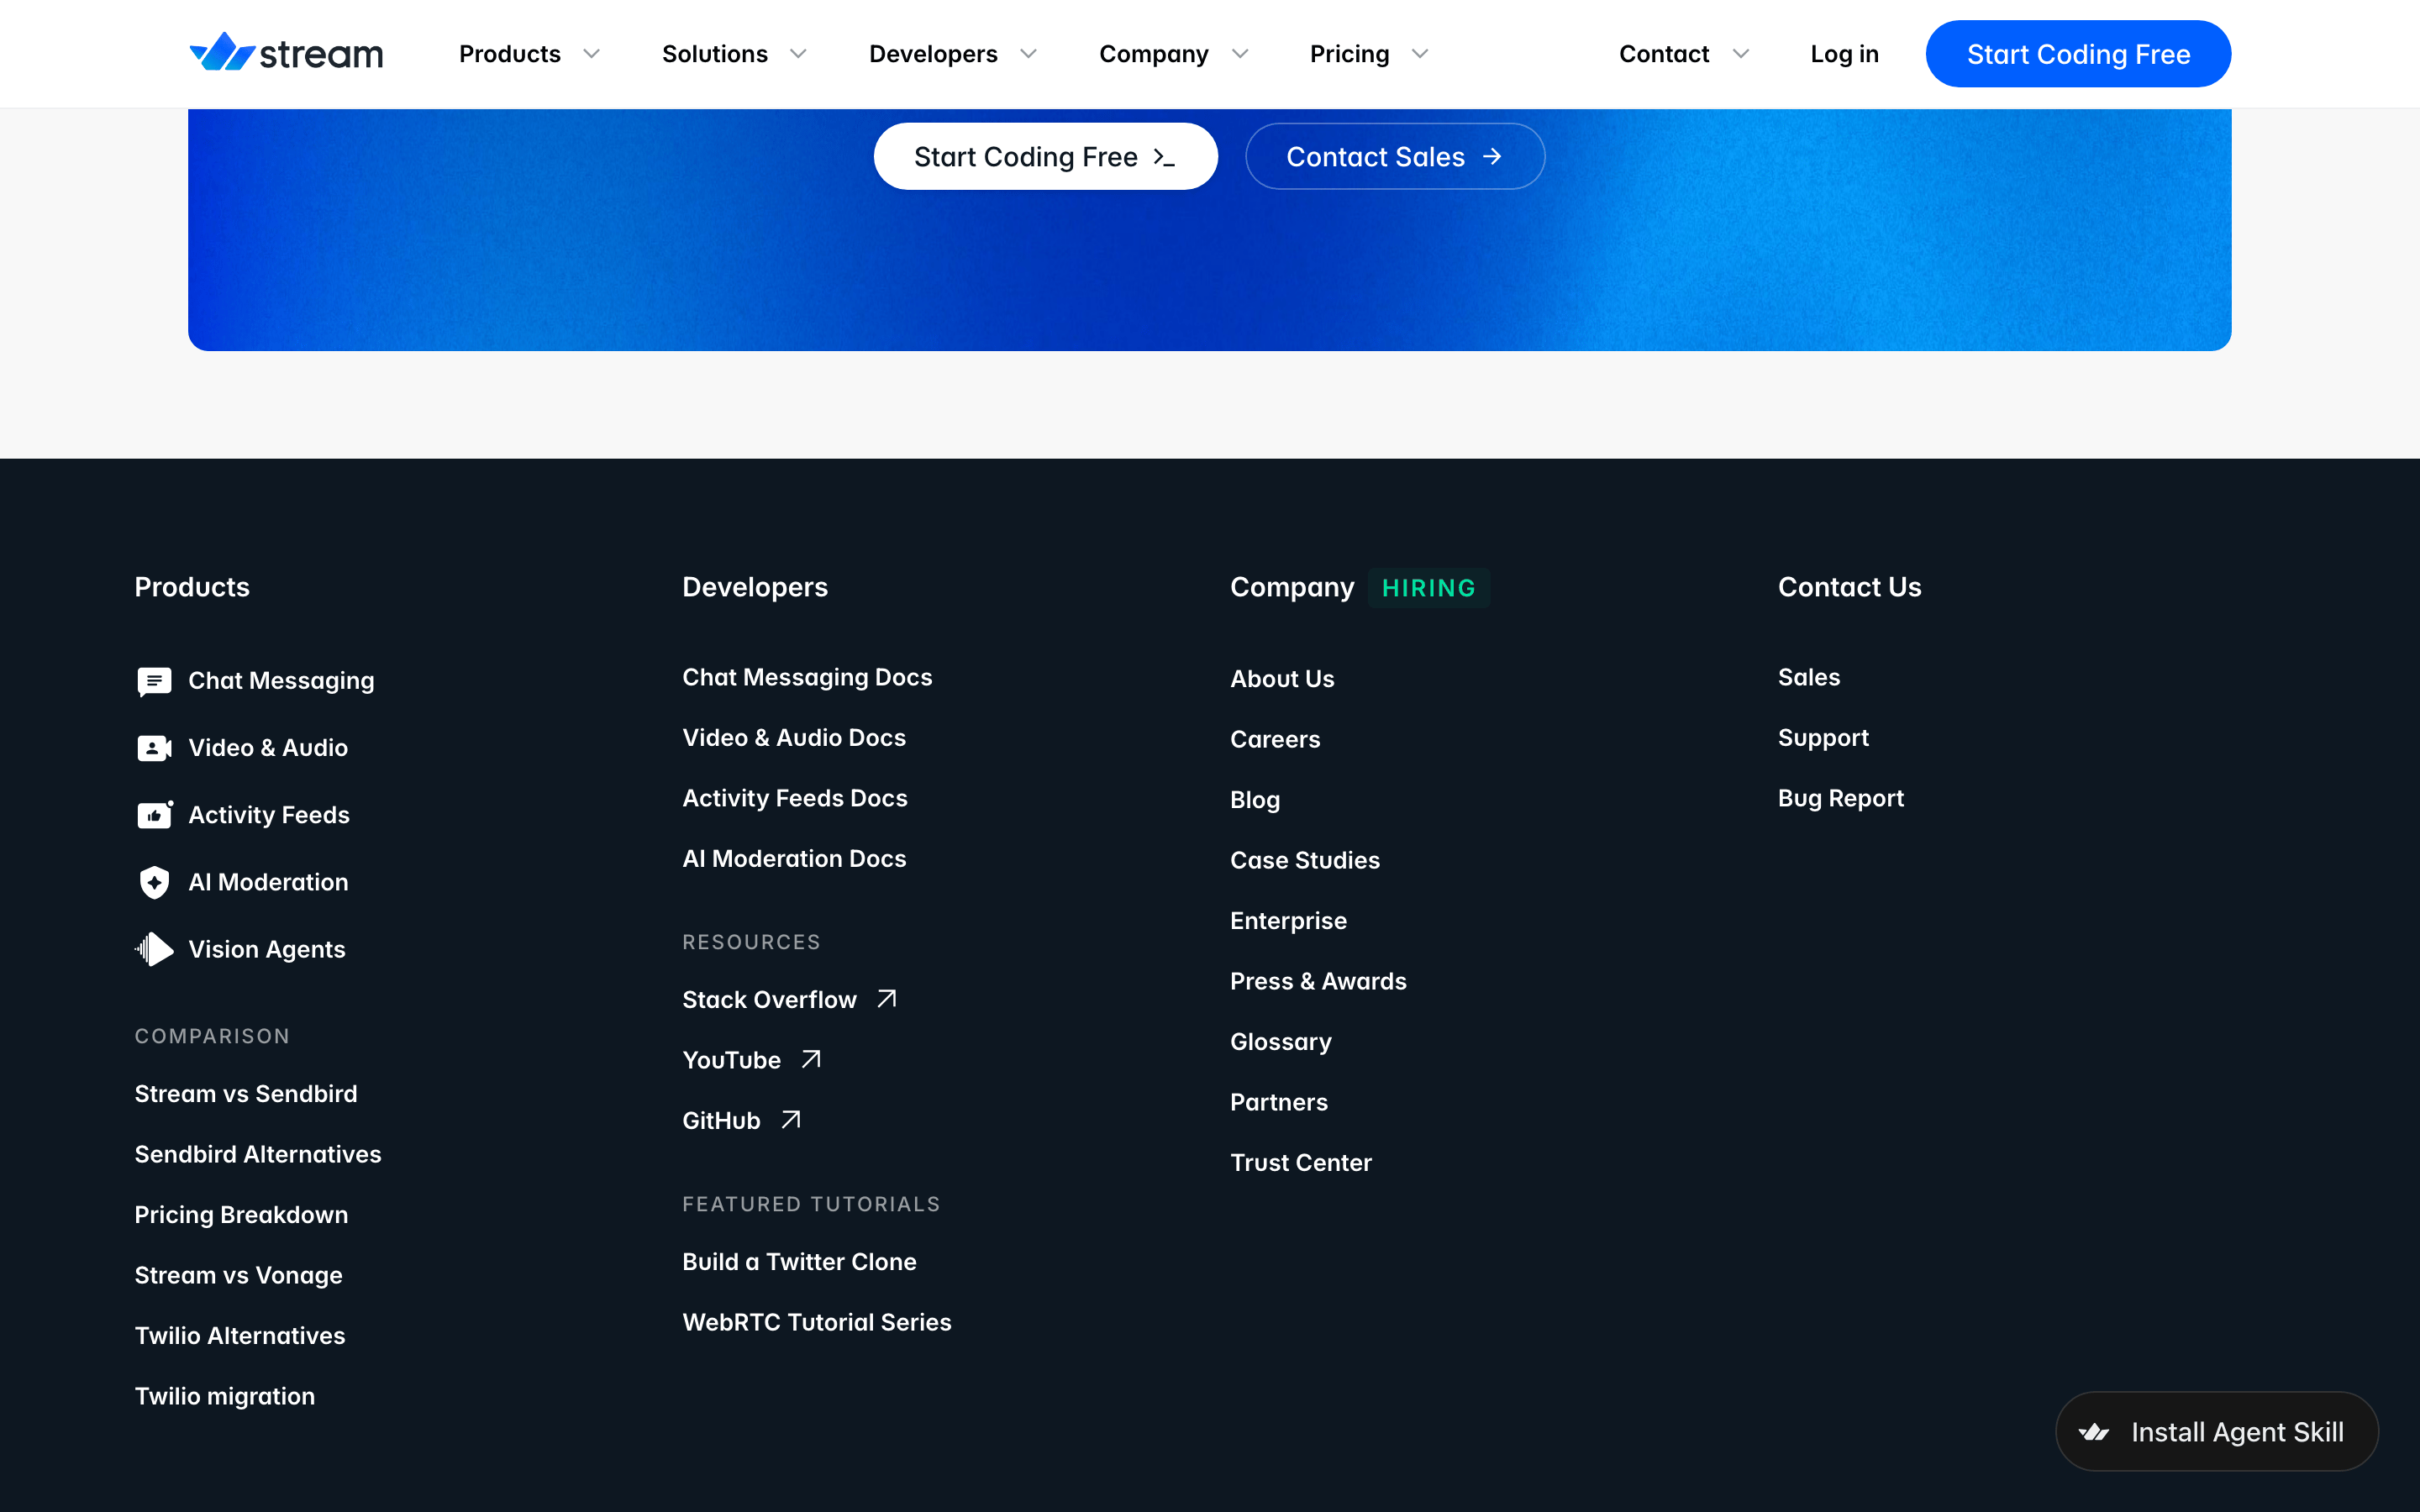Click the external arrow beside Stack Overflow
2420x1512 pixels.
click(x=887, y=999)
